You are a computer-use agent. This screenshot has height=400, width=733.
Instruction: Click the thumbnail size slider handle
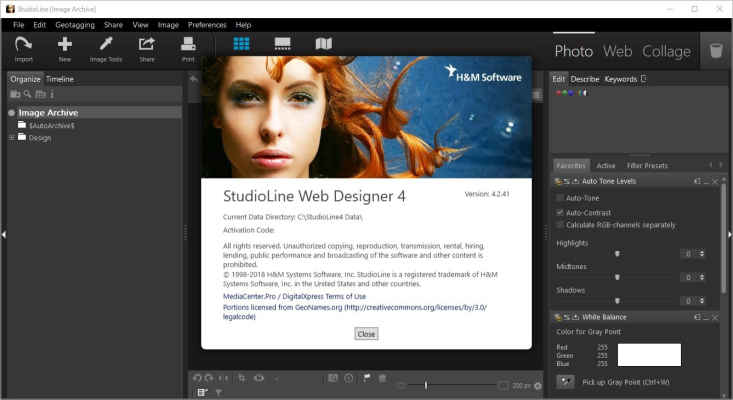click(x=426, y=386)
